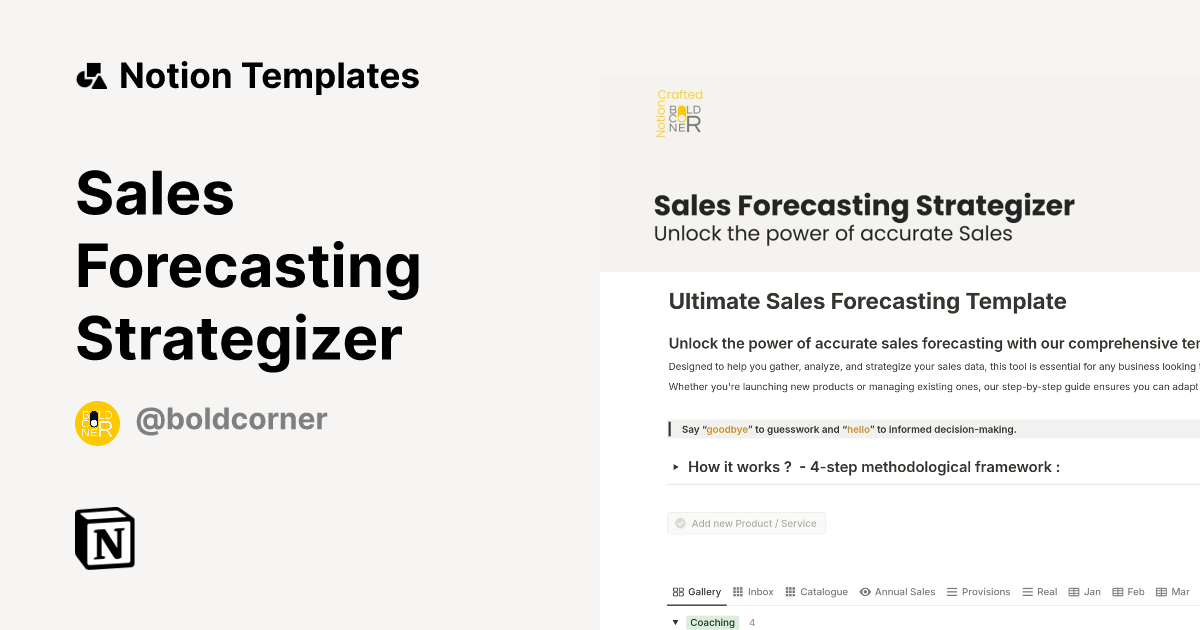This screenshot has width=1200, height=630.
Task: Open the @boldcorner profile link
Action: [x=231, y=419]
